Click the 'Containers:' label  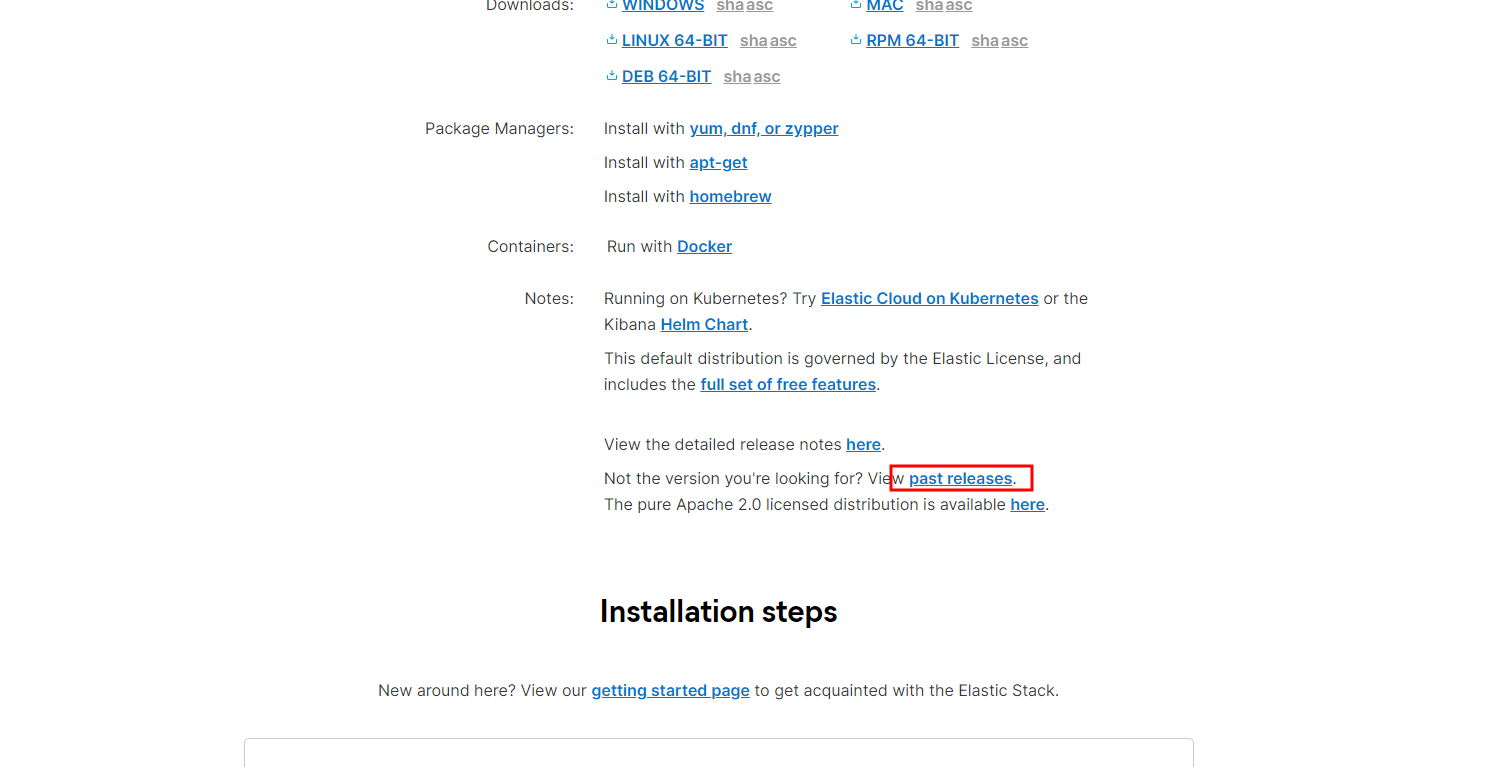(531, 247)
